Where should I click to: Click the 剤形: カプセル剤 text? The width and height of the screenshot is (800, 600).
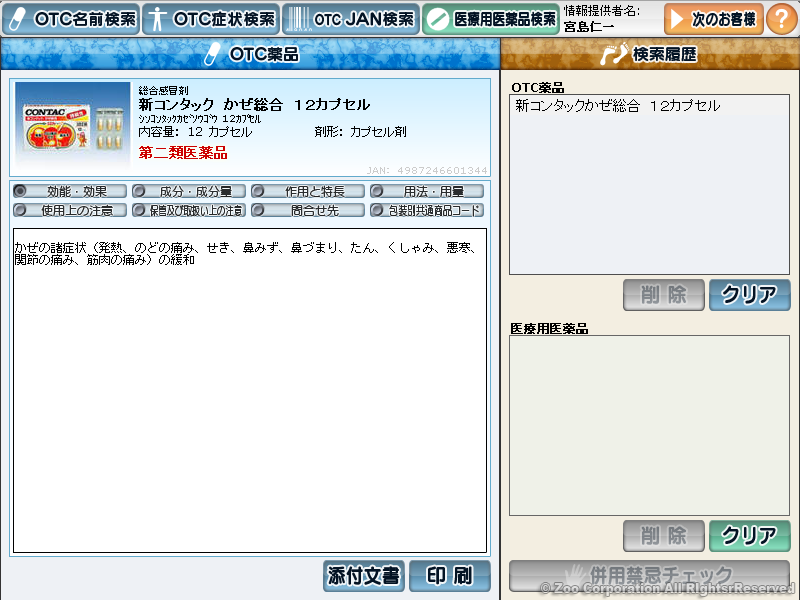tap(360, 132)
